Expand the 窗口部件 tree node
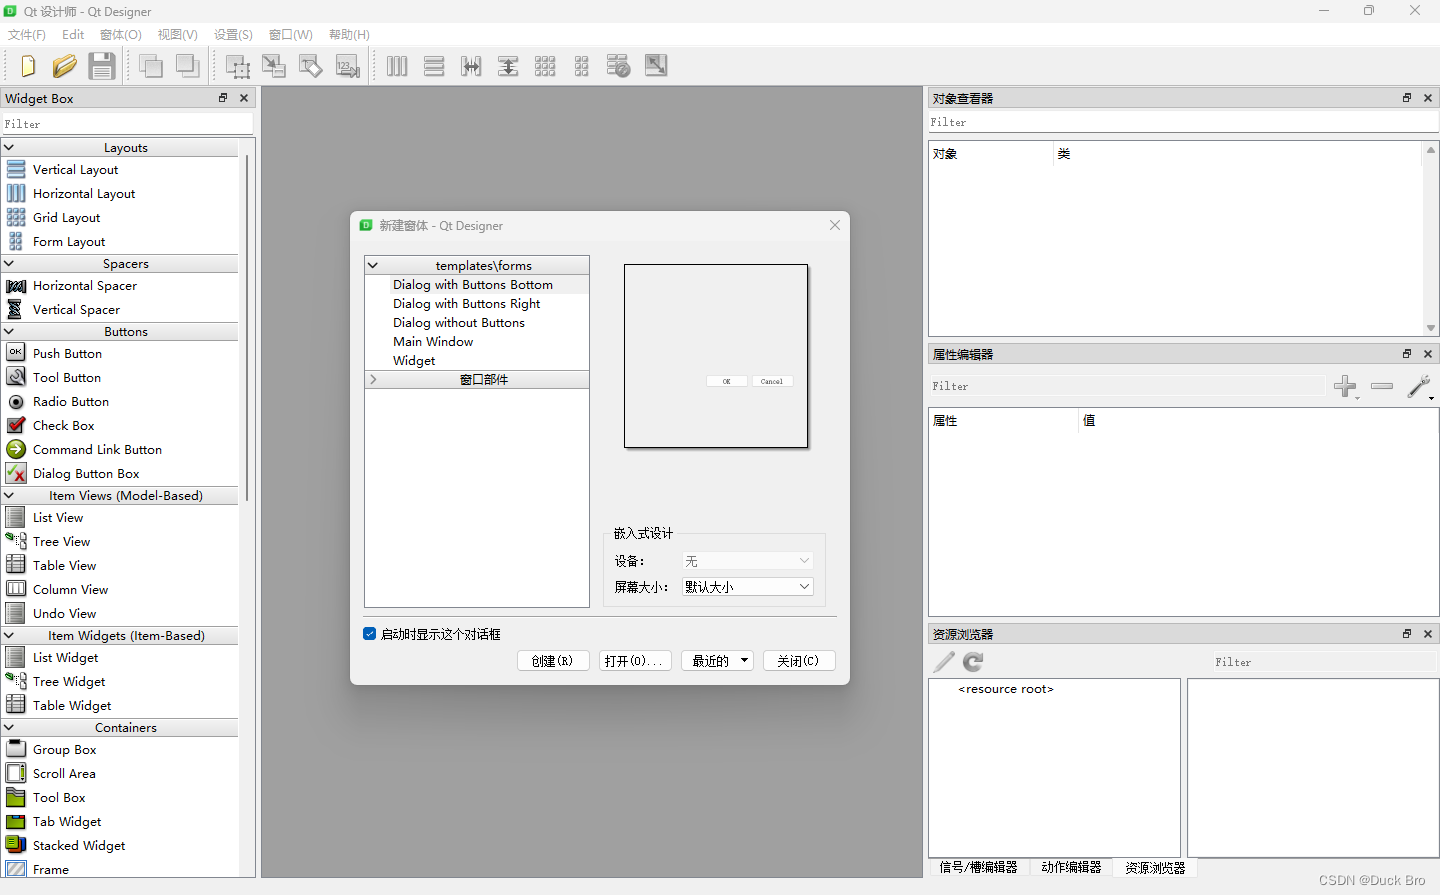The width and height of the screenshot is (1440, 895). click(373, 379)
